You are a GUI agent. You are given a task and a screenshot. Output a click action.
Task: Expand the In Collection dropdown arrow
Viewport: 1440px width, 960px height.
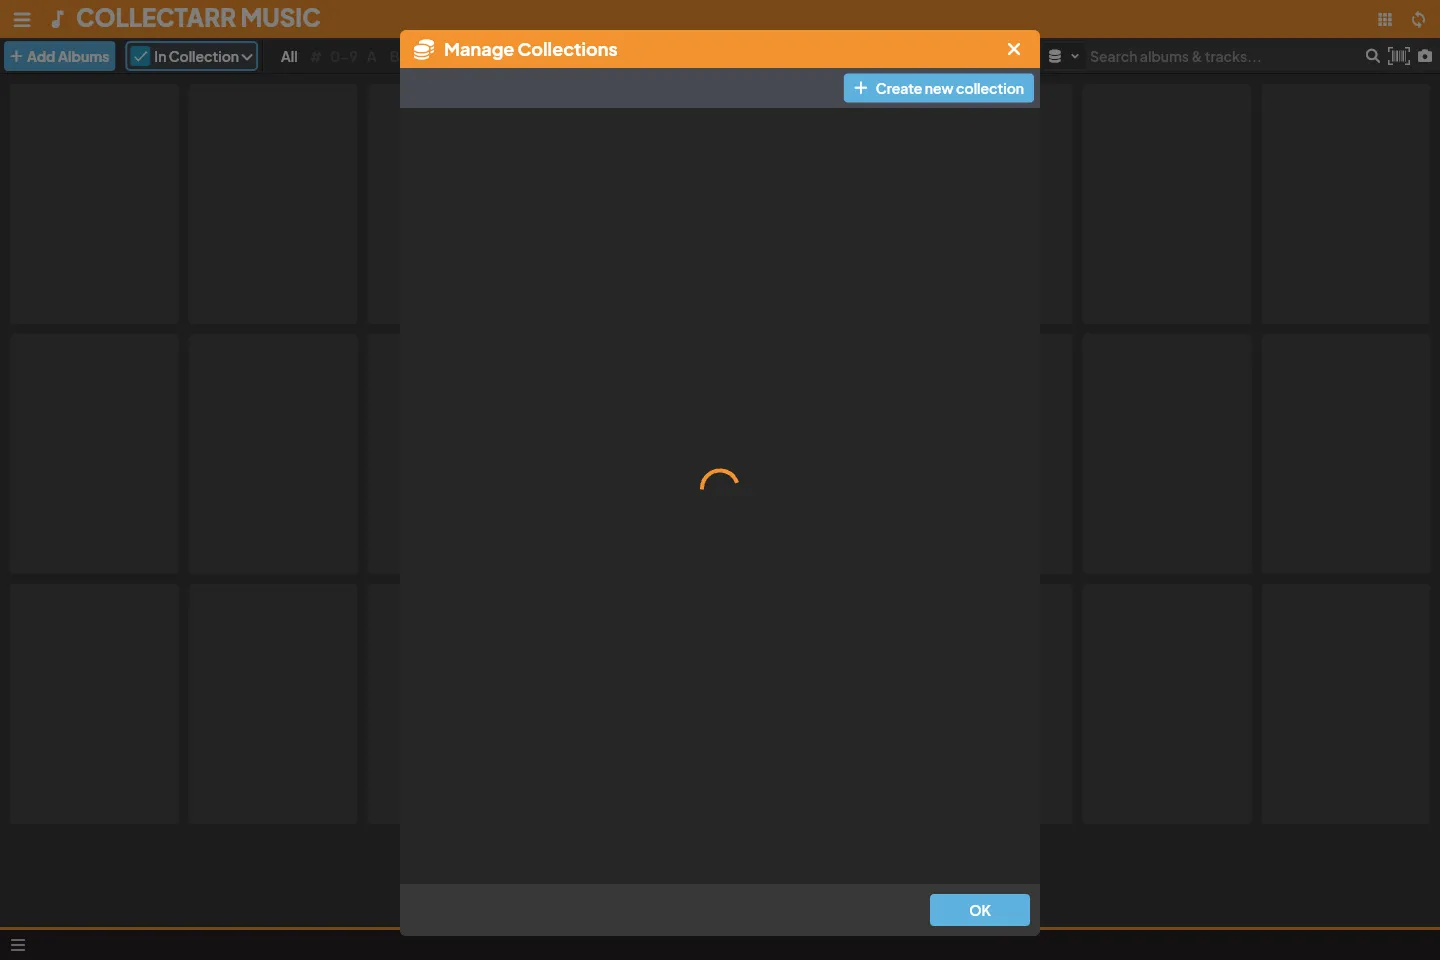point(247,57)
